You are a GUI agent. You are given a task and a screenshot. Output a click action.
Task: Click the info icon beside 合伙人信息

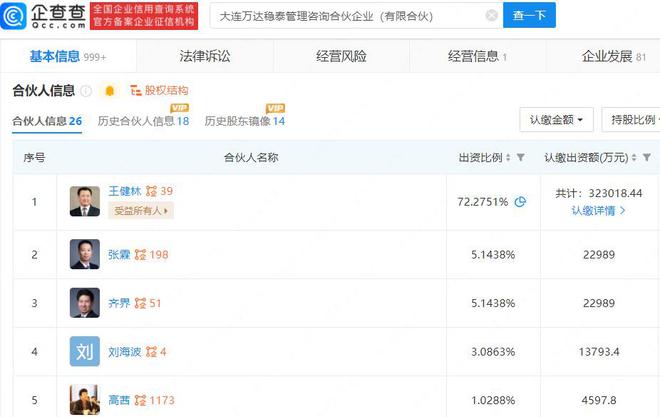pyautogui.click(x=86, y=90)
